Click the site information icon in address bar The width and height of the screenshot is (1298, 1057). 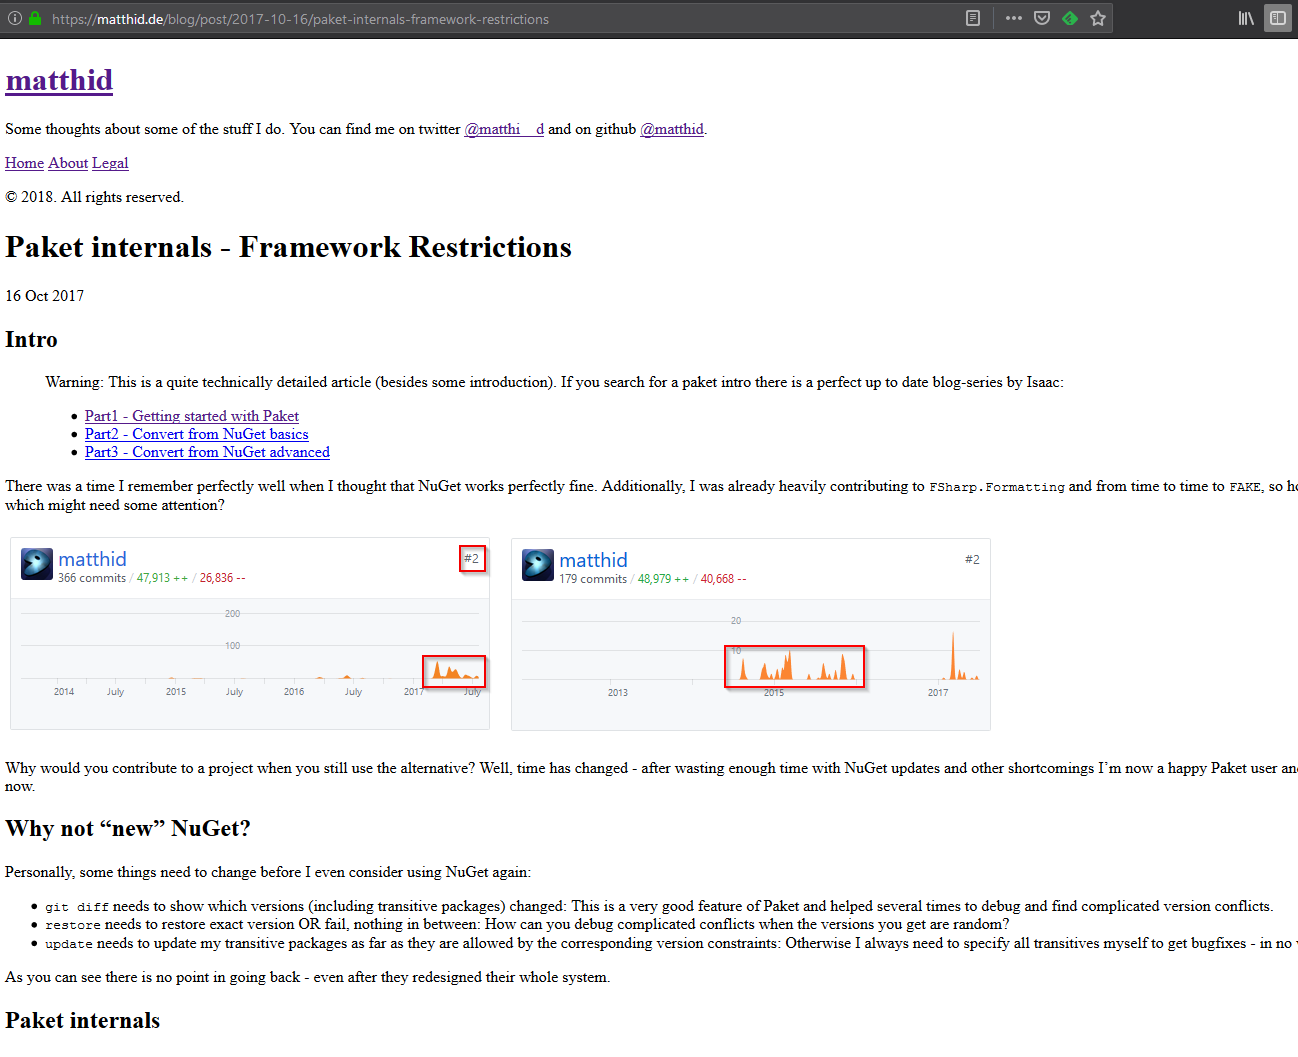(15, 18)
